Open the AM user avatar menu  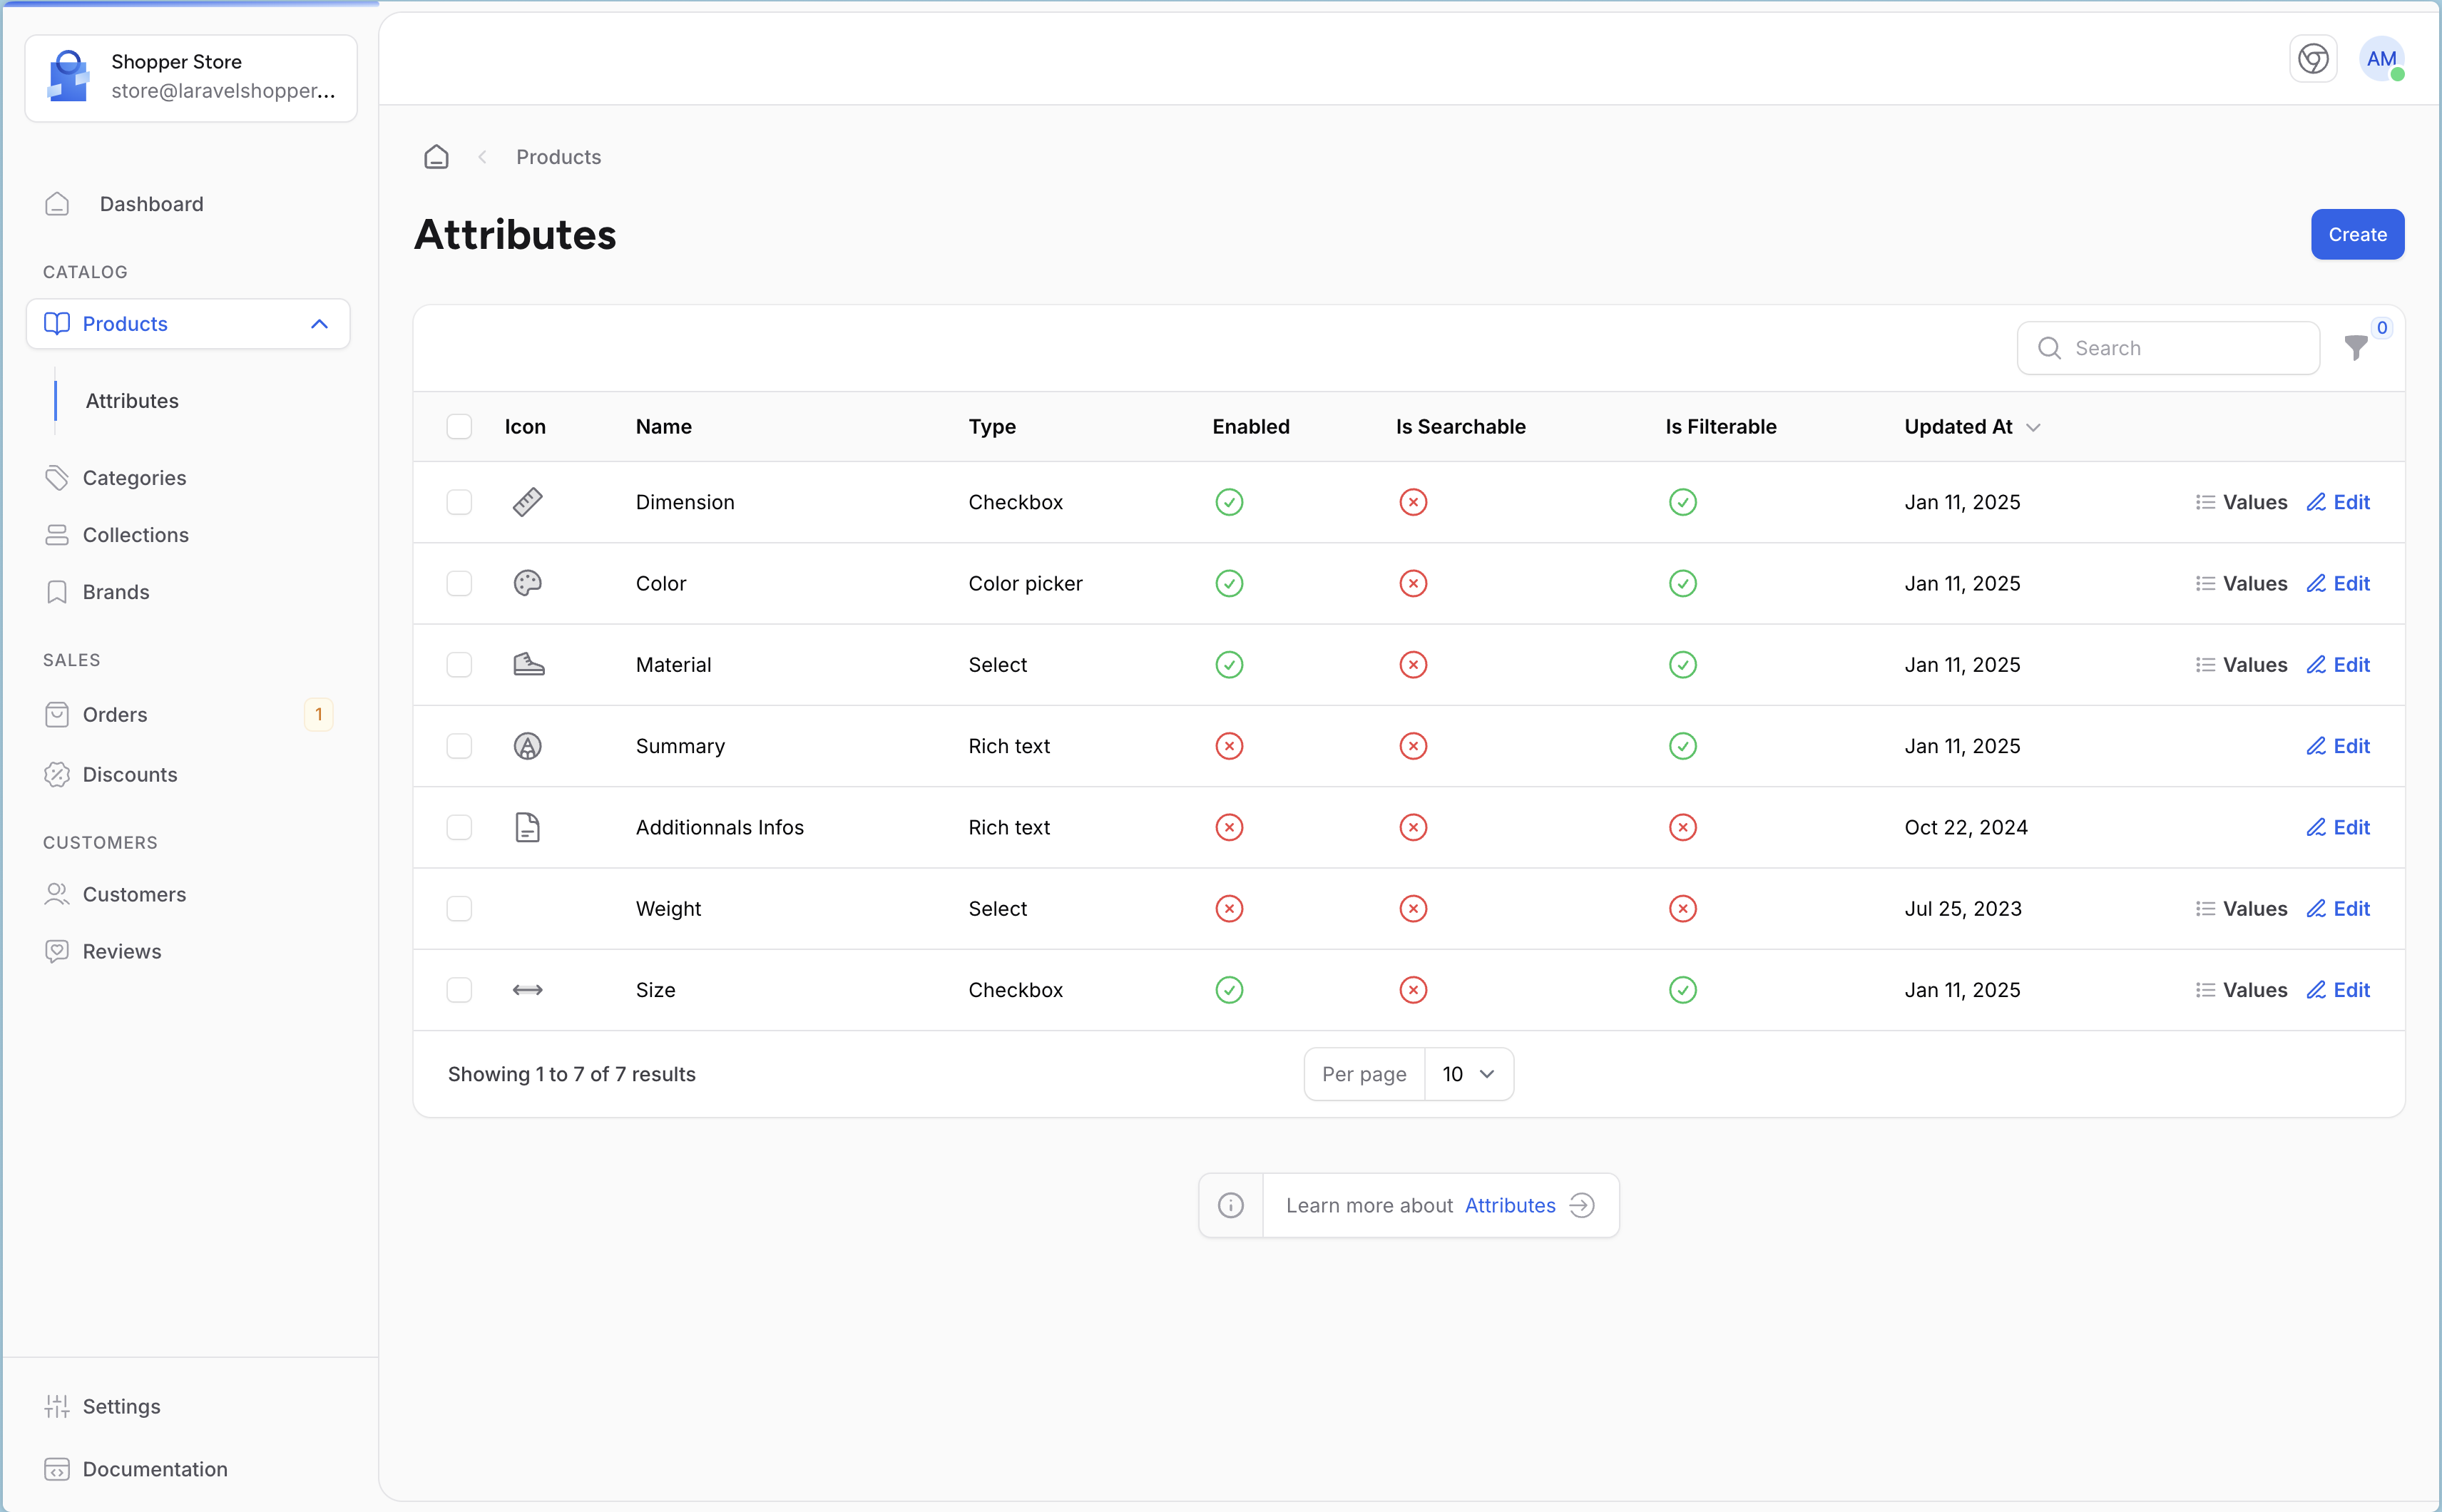click(2381, 59)
